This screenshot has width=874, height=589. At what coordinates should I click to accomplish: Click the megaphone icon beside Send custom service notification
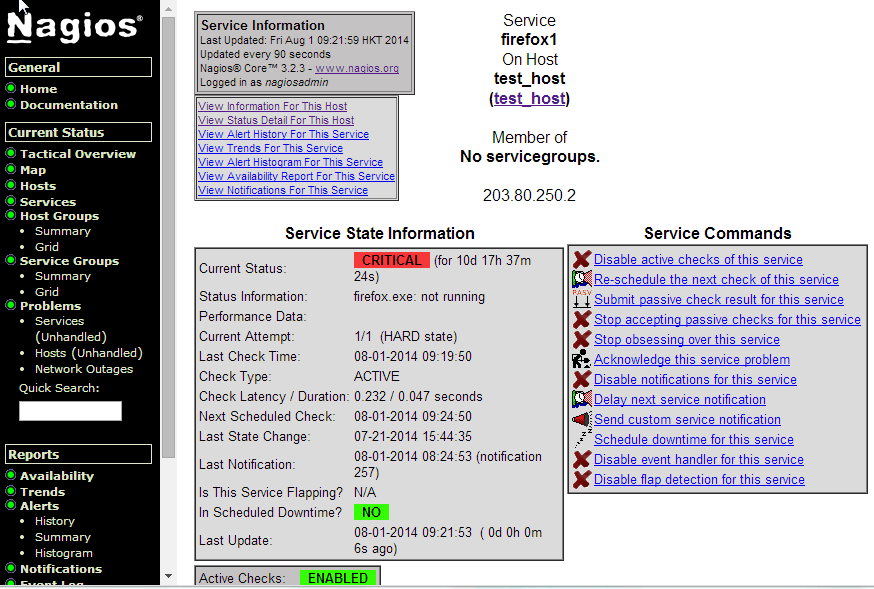coord(582,420)
